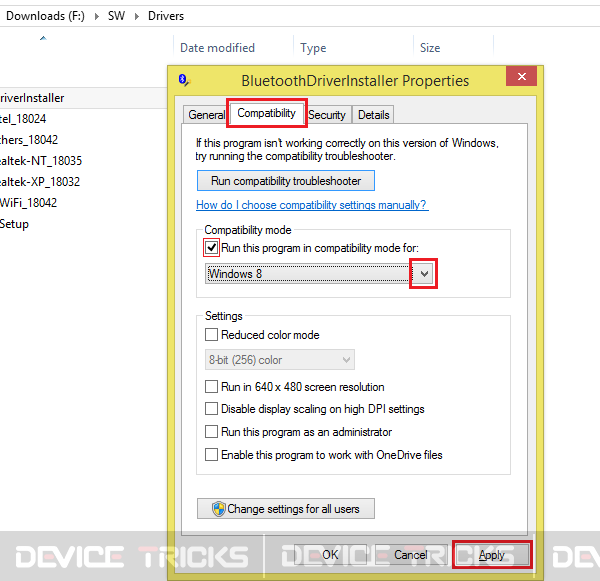Check Enable this program to work with OneDrive

[211, 455]
